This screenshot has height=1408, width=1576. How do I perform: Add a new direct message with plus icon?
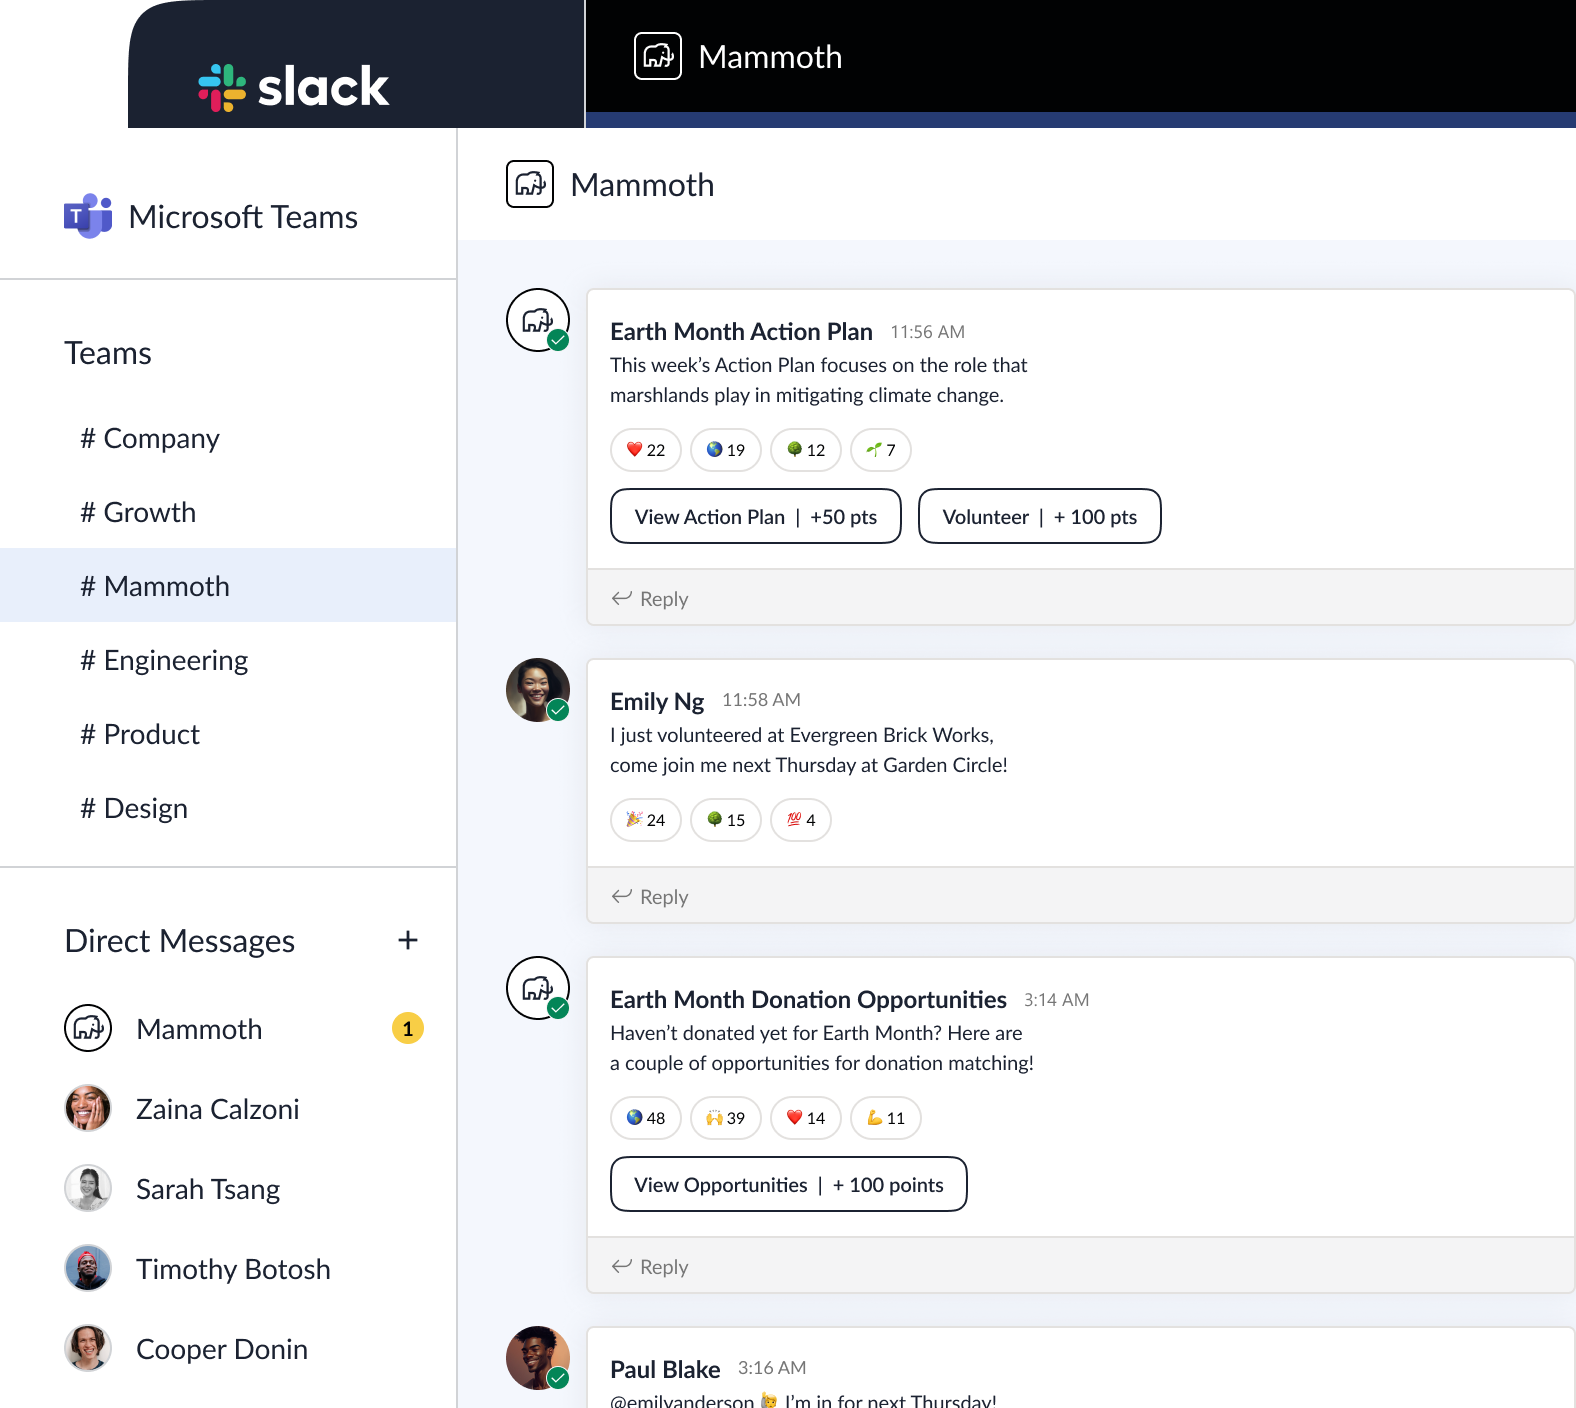408,940
